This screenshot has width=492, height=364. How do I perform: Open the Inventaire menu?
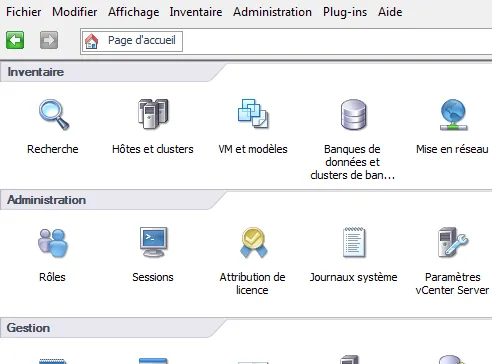coord(196,12)
